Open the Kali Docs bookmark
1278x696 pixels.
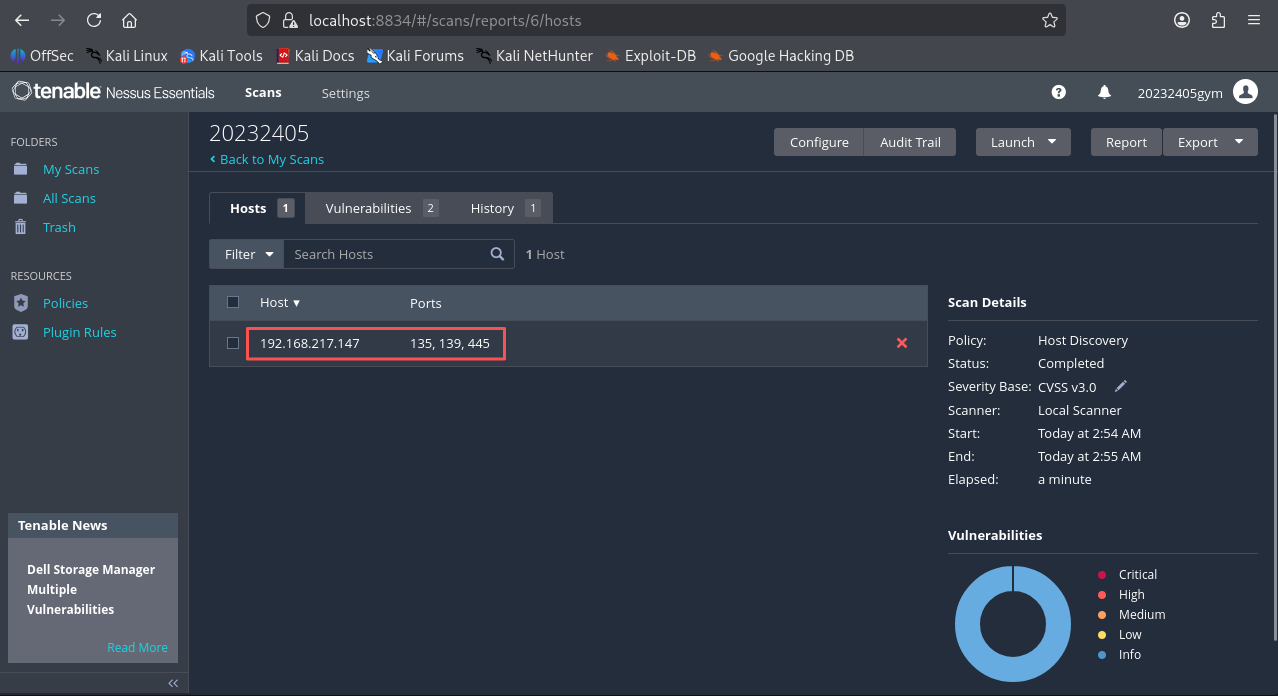(315, 56)
